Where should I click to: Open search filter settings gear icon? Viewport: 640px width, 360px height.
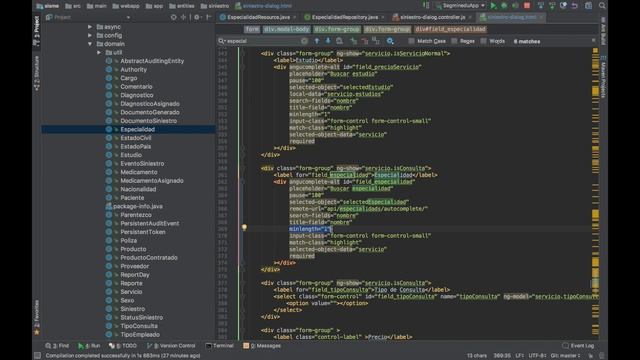[x=390, y=41]
